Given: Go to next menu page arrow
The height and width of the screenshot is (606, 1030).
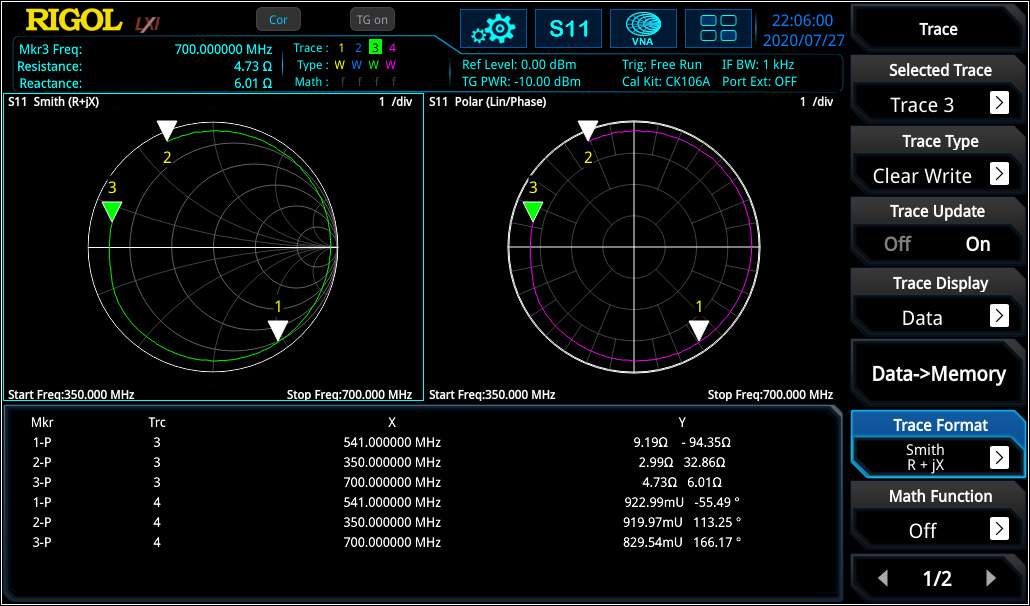Looking at the screenshot, I should [x=991, y=578].
